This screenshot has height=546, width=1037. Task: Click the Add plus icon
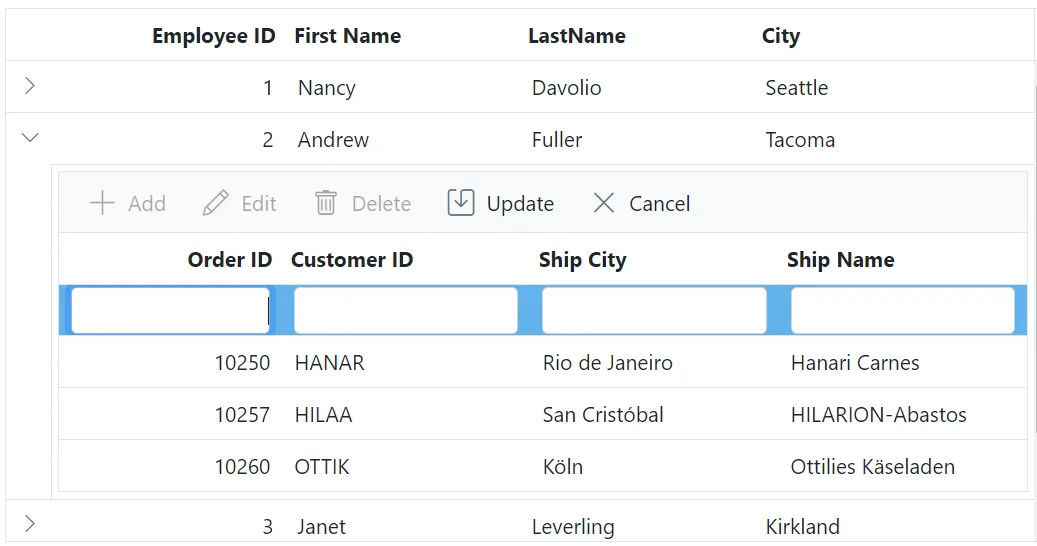103,203
